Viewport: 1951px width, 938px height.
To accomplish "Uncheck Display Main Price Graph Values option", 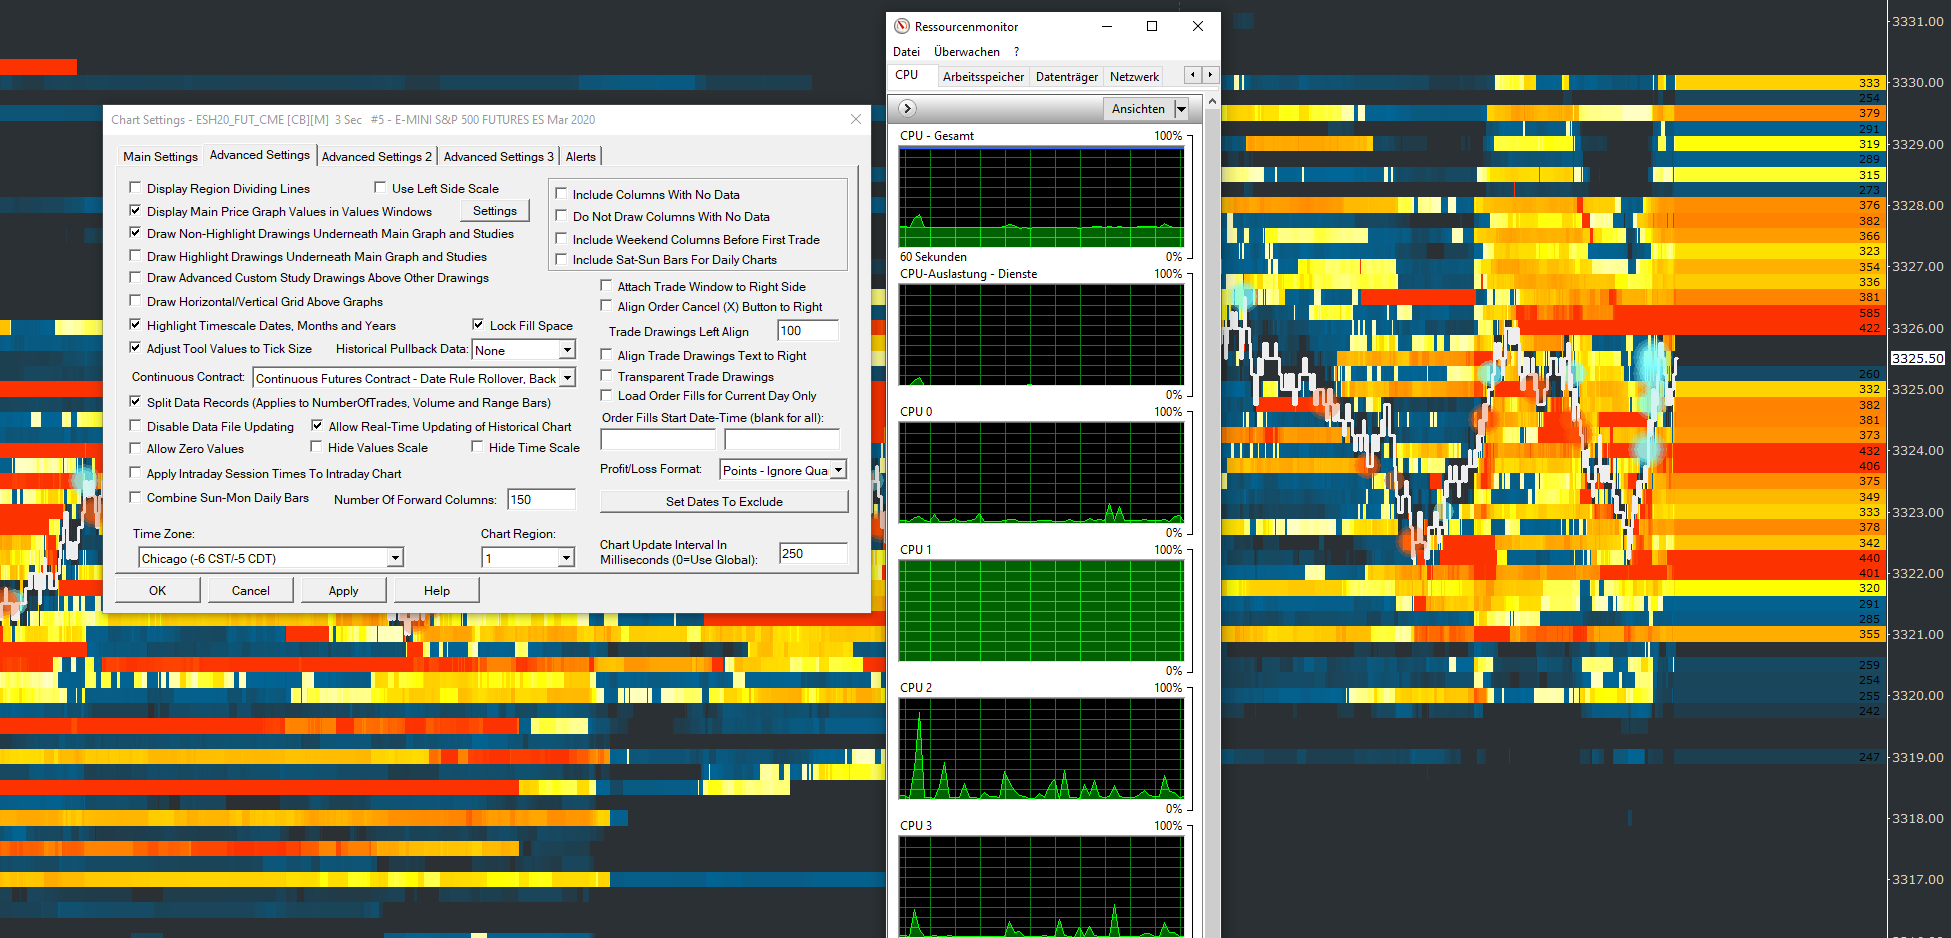I will [x=135, y=210].
